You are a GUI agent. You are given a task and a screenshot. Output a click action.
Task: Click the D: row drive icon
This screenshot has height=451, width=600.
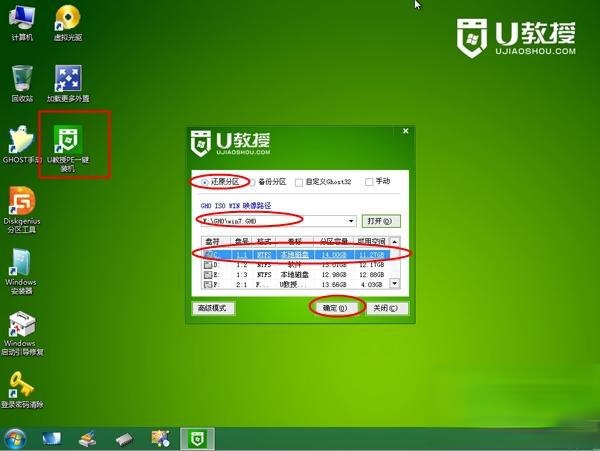pos(207,265)
